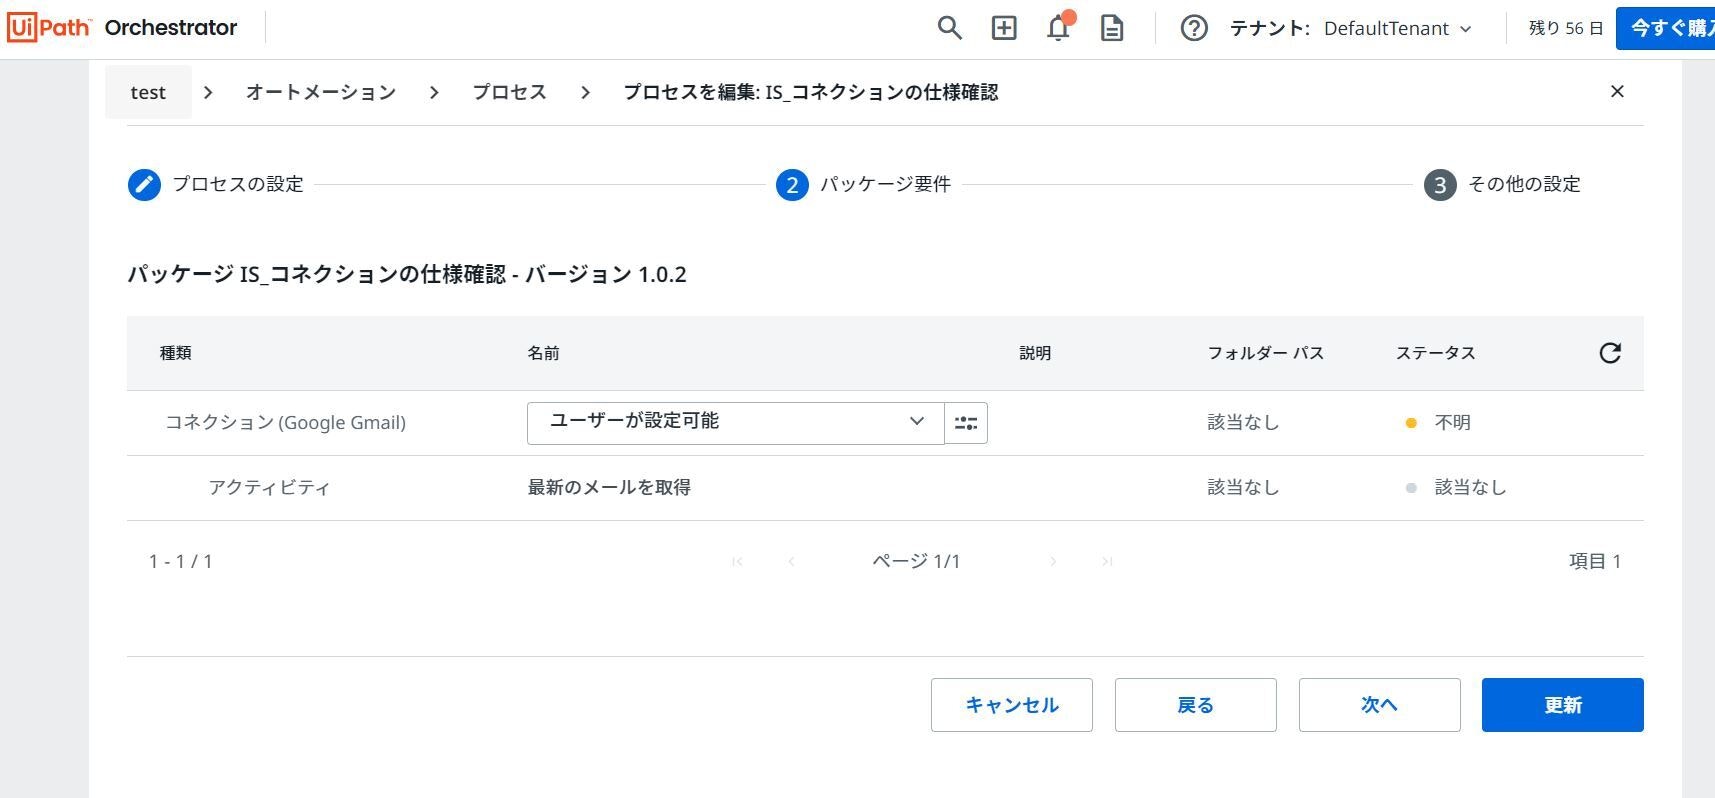The height and width of the screenshot is (798, 1715).
Task: Navigate to オートメーション breadcrumb
Action: coord(321,92)
